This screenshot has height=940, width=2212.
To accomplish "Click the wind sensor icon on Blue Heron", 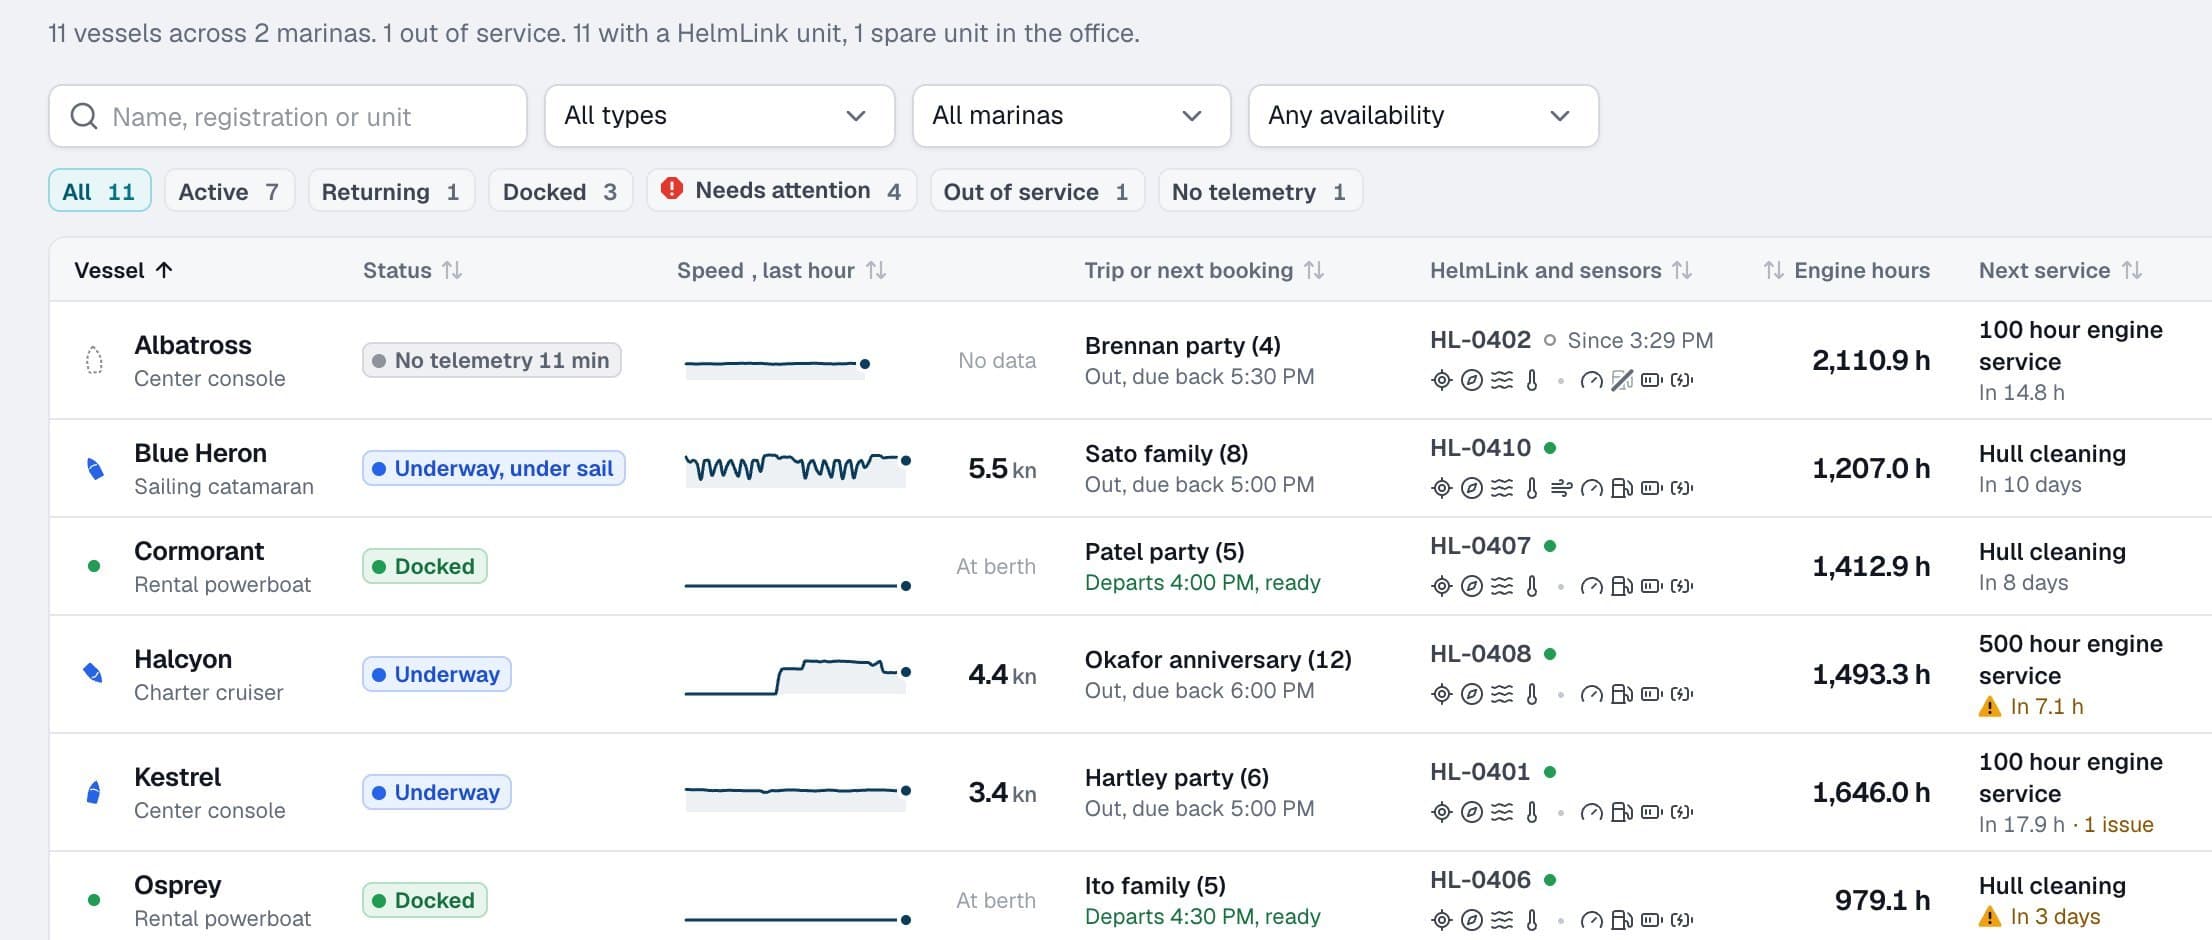I will coord(1561,488).
